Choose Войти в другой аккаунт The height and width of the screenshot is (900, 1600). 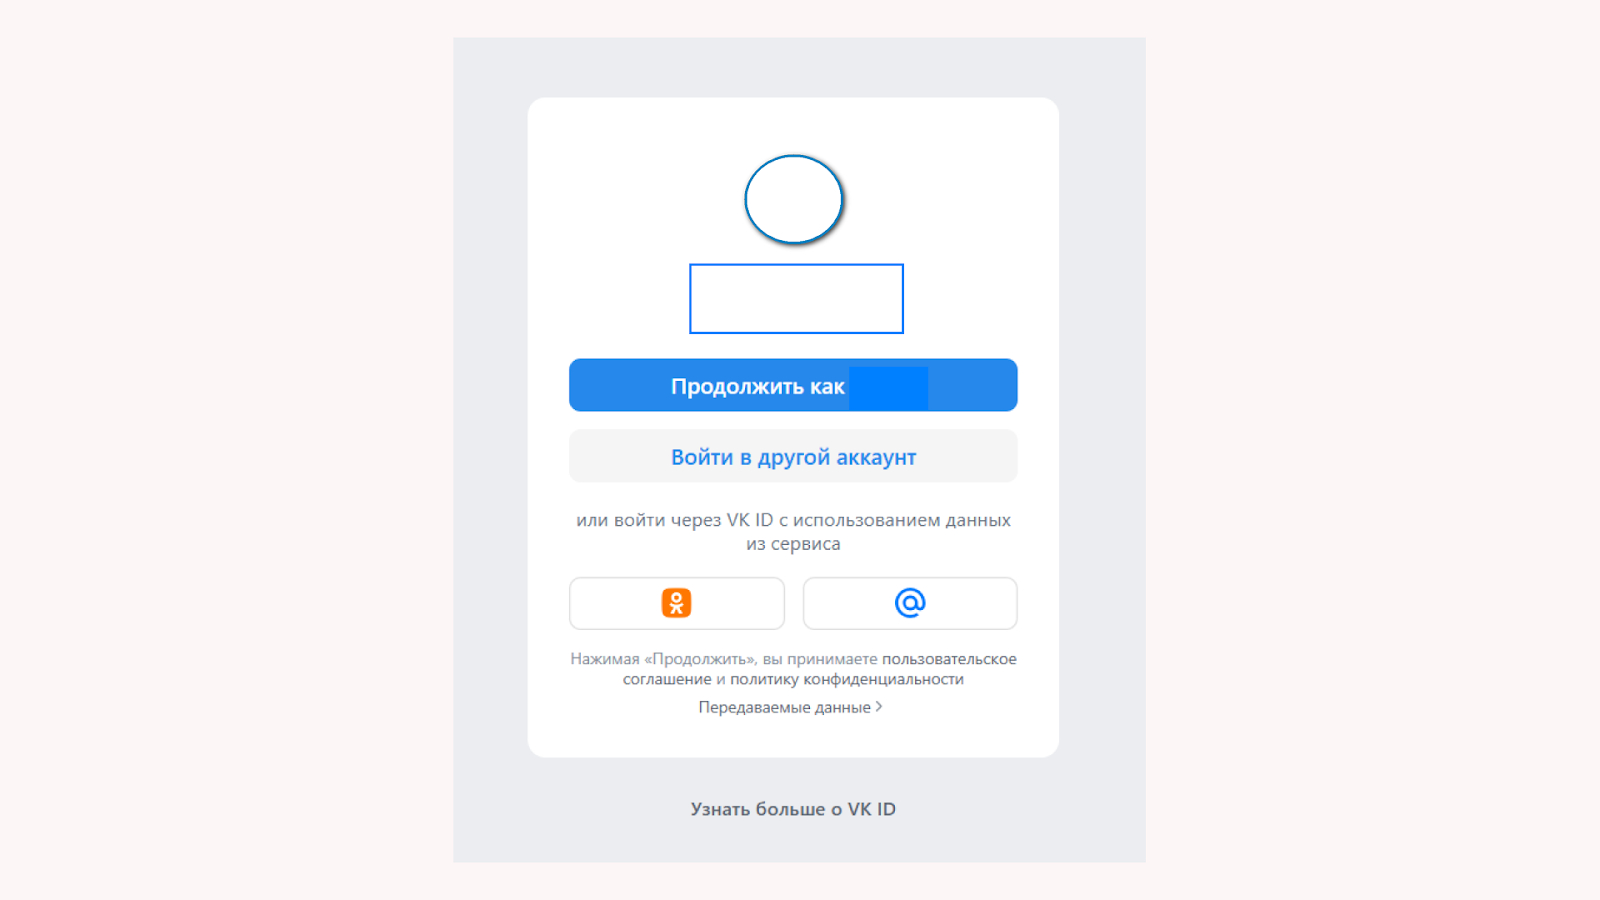(793, 456)
